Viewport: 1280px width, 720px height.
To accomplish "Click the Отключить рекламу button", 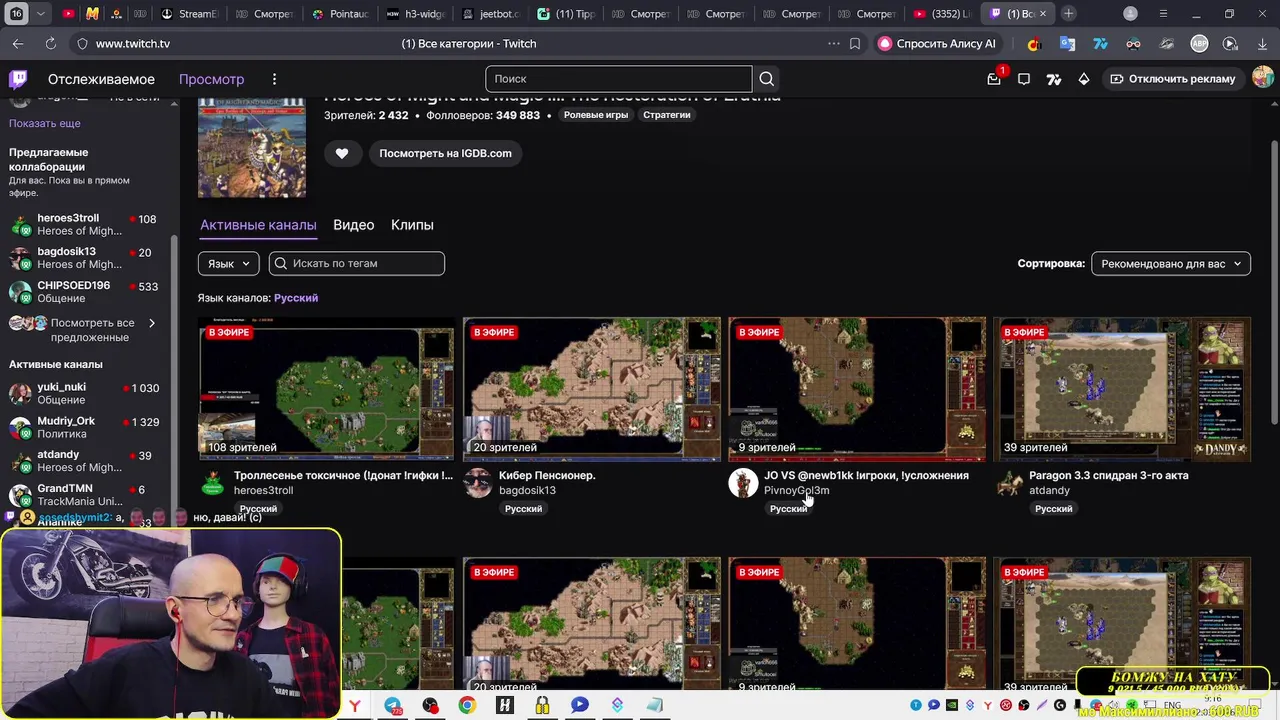I will tap(1173, 79).
